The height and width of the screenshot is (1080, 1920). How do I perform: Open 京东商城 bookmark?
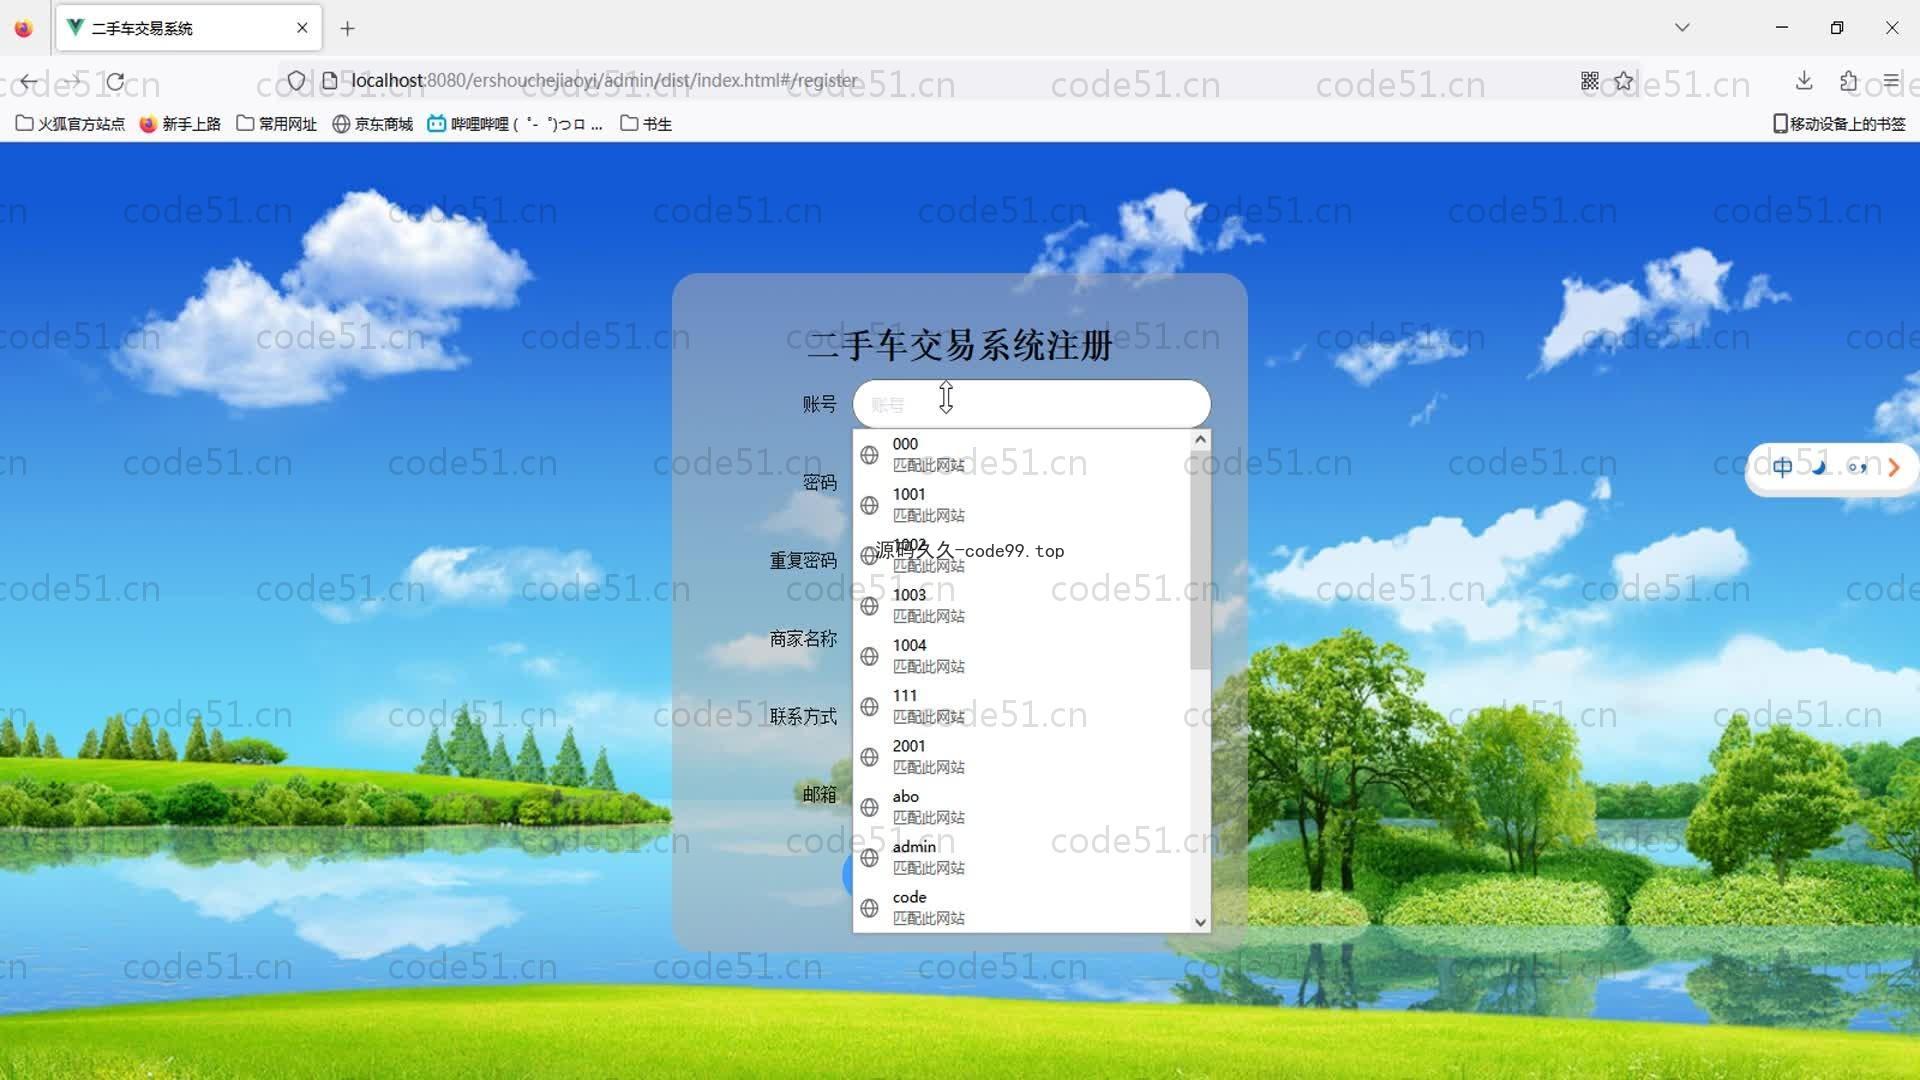tap(373, 124)
